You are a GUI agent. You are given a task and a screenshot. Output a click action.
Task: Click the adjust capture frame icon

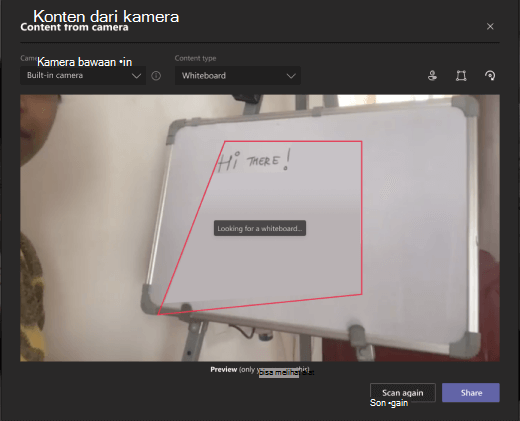pyautogui.click(x=461, y=76)
